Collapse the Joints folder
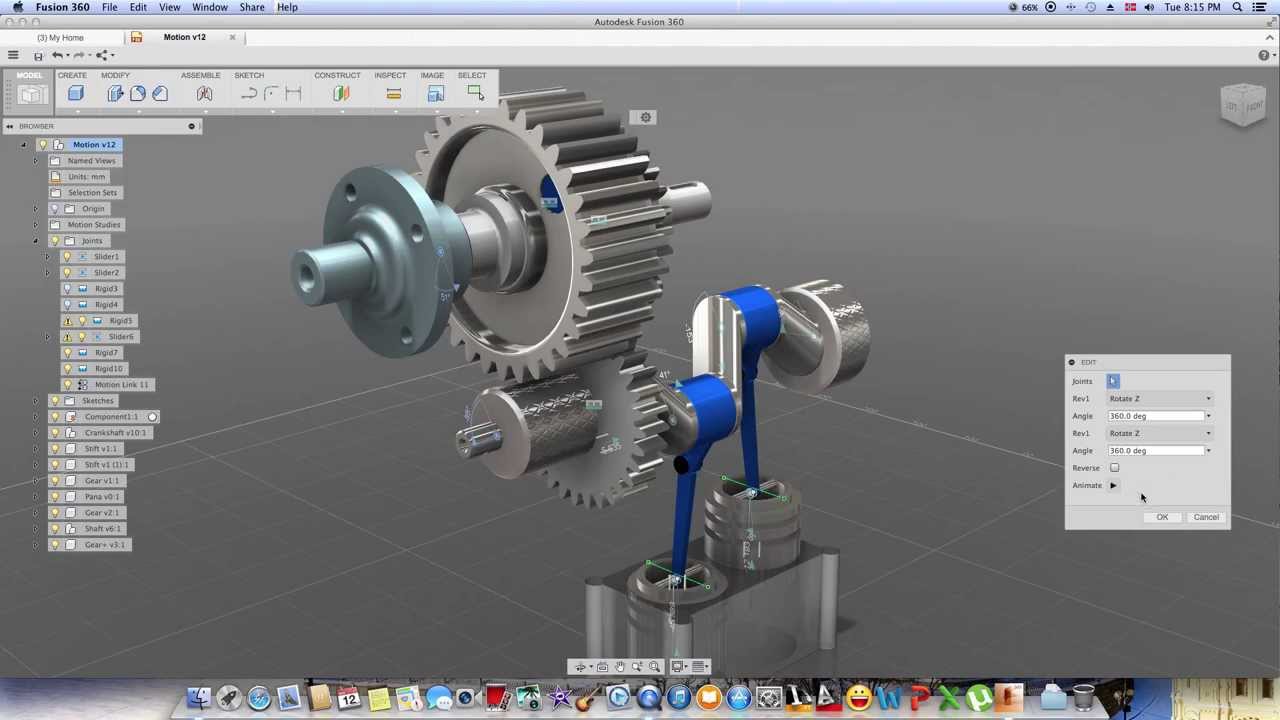The width and height of the screenshot is (1280, 720). coord(35,240)
